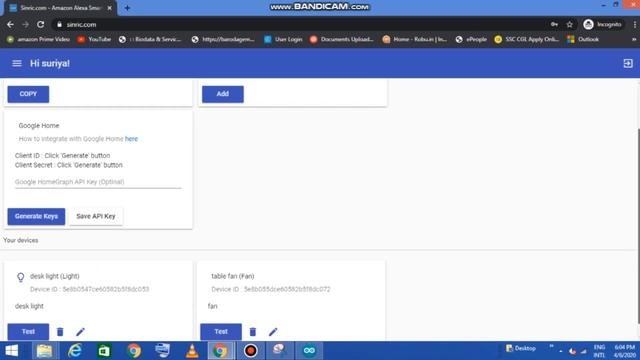Focus the Google HomeGraph API Key field
Screen dimensions: 640x360
pos(98,182)
